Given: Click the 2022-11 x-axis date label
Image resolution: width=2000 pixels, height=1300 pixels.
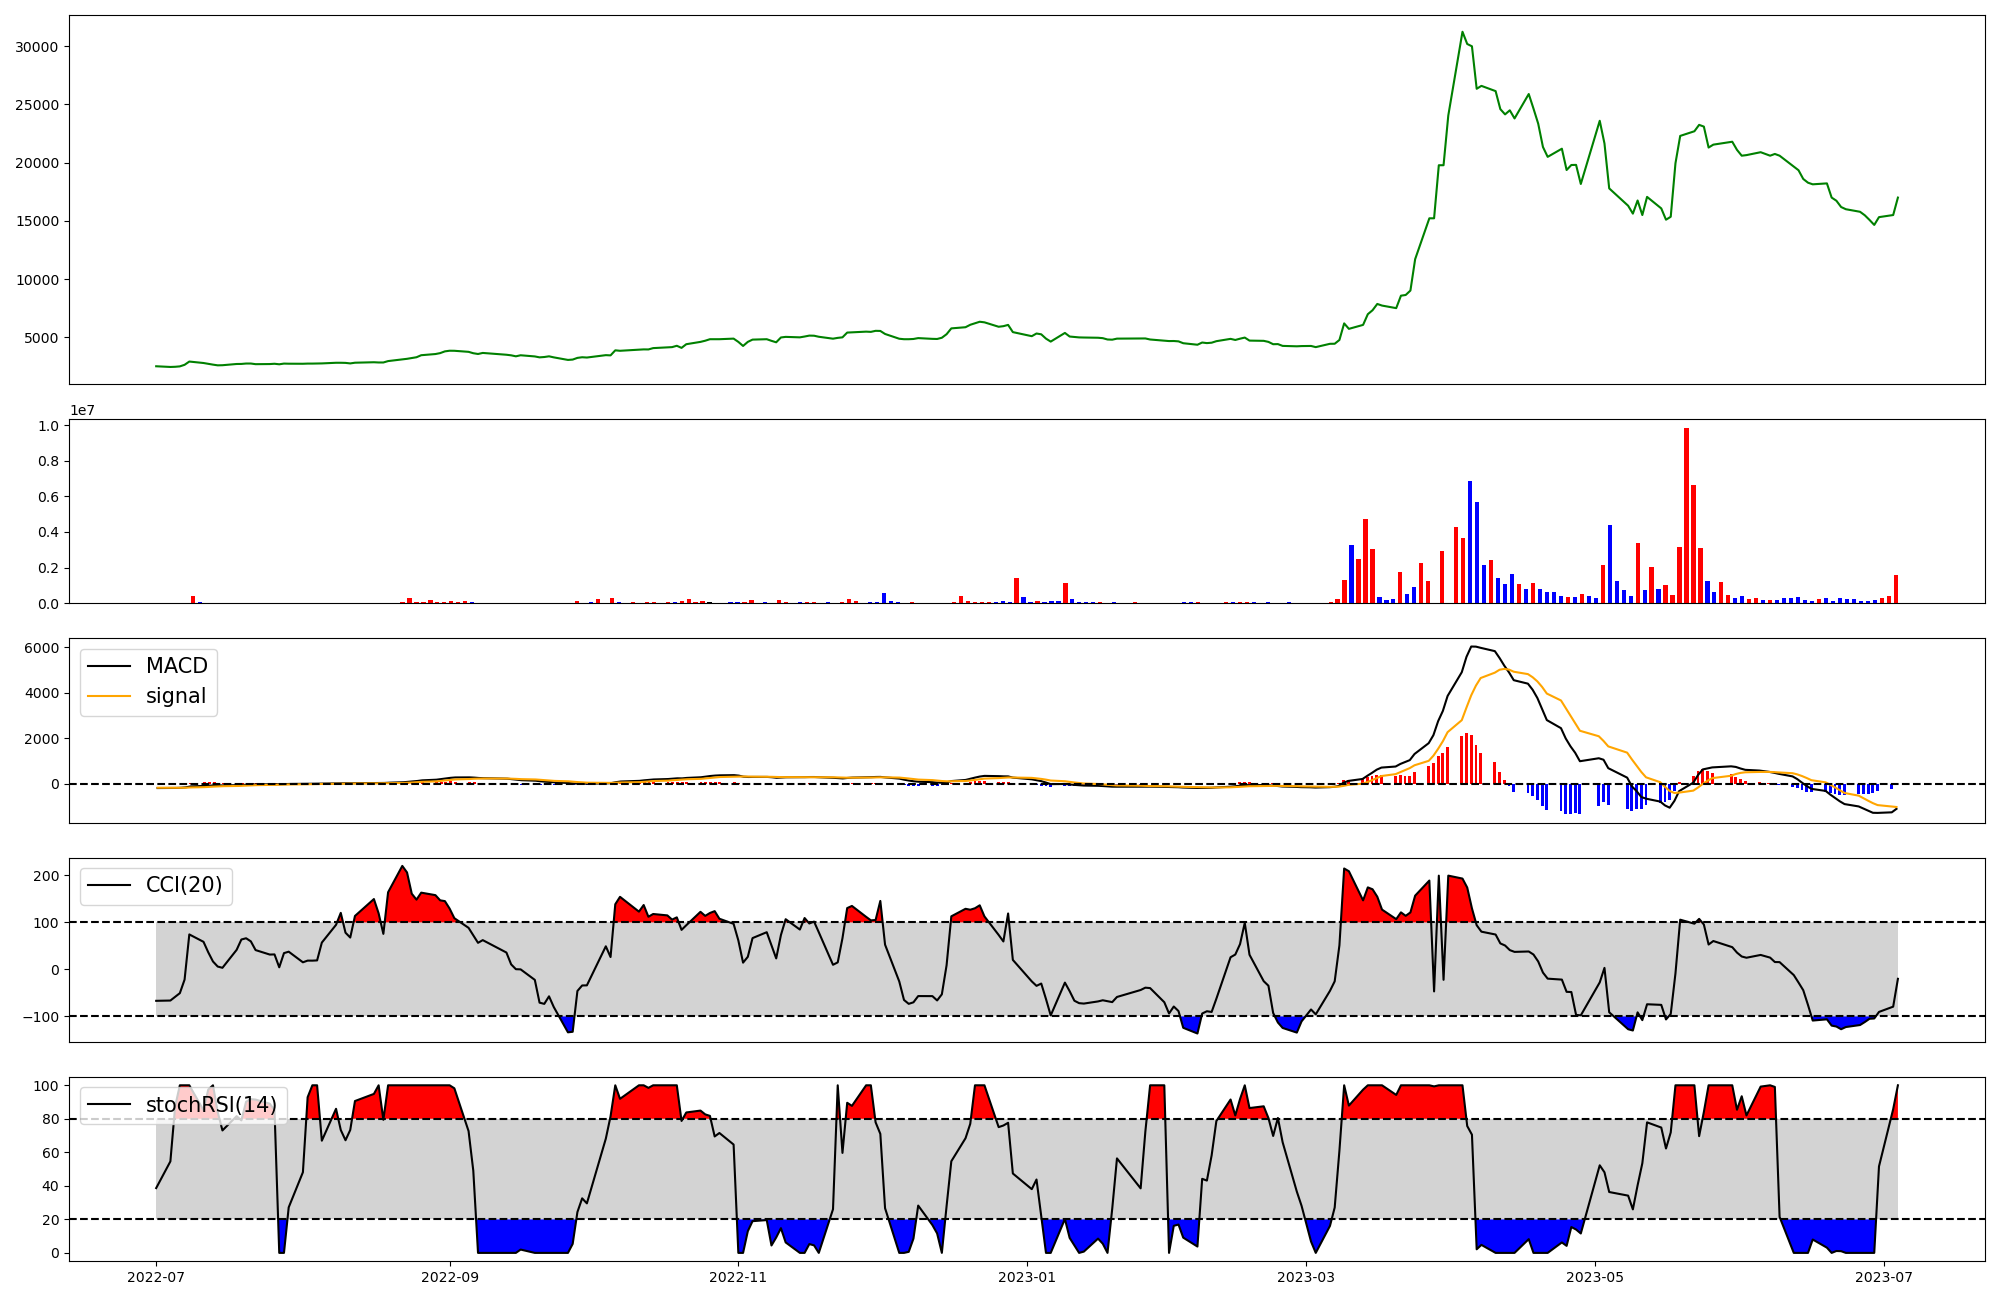Looking at the screenshot, I should click(x=738, y=1277).
